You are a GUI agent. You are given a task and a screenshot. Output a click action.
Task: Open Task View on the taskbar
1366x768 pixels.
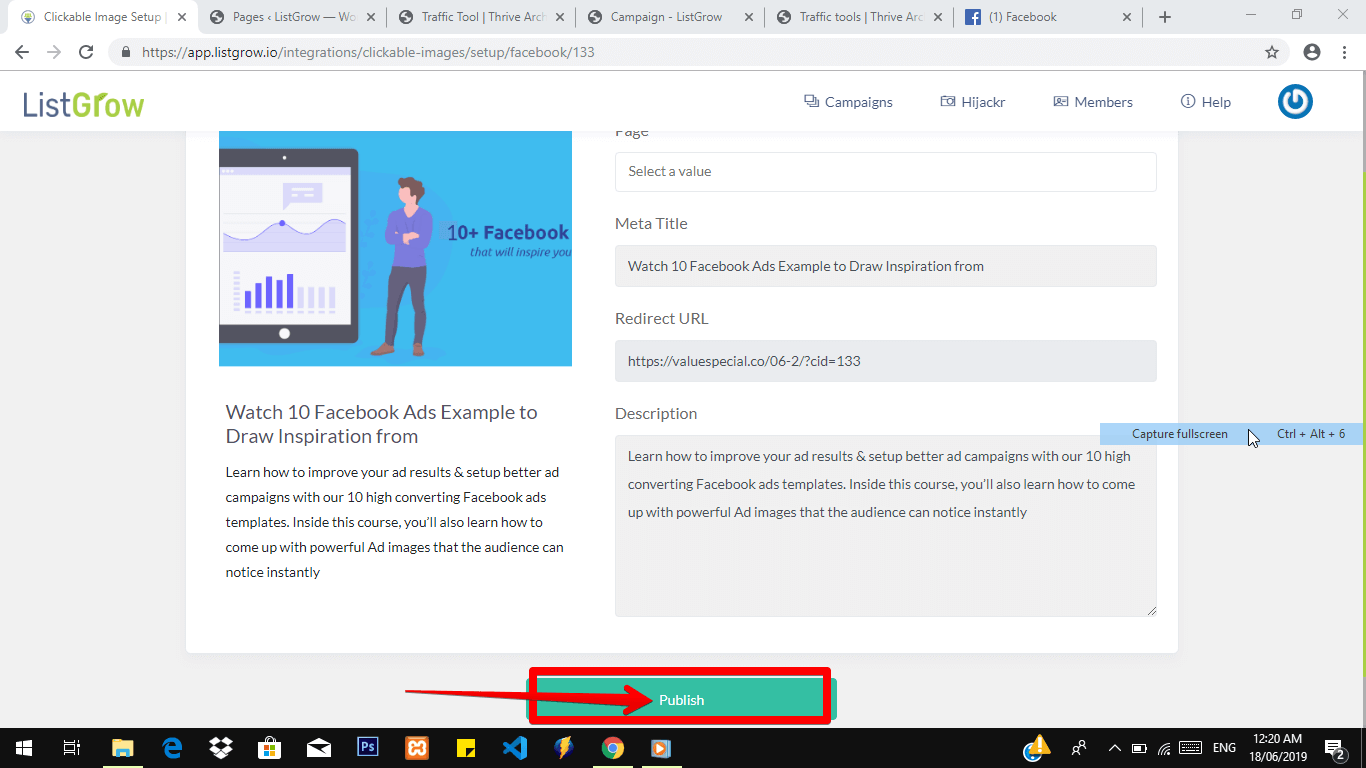pos(71,748)
